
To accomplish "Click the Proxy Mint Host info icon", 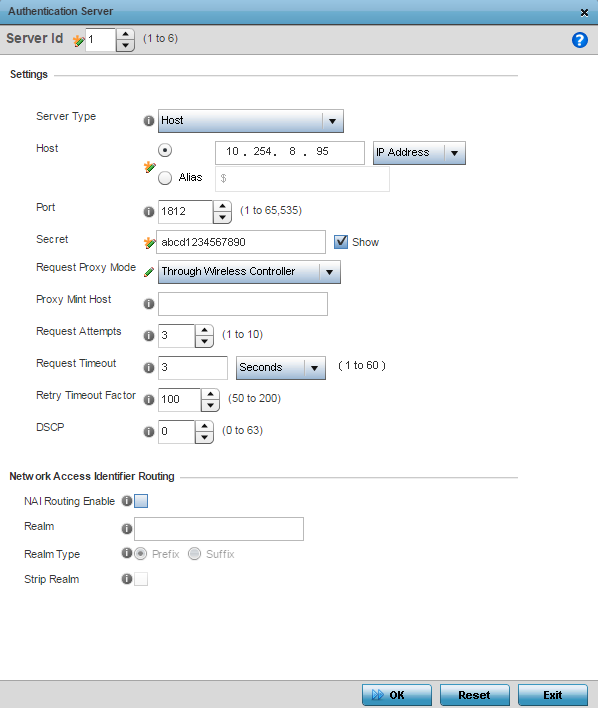I will 149,304.
